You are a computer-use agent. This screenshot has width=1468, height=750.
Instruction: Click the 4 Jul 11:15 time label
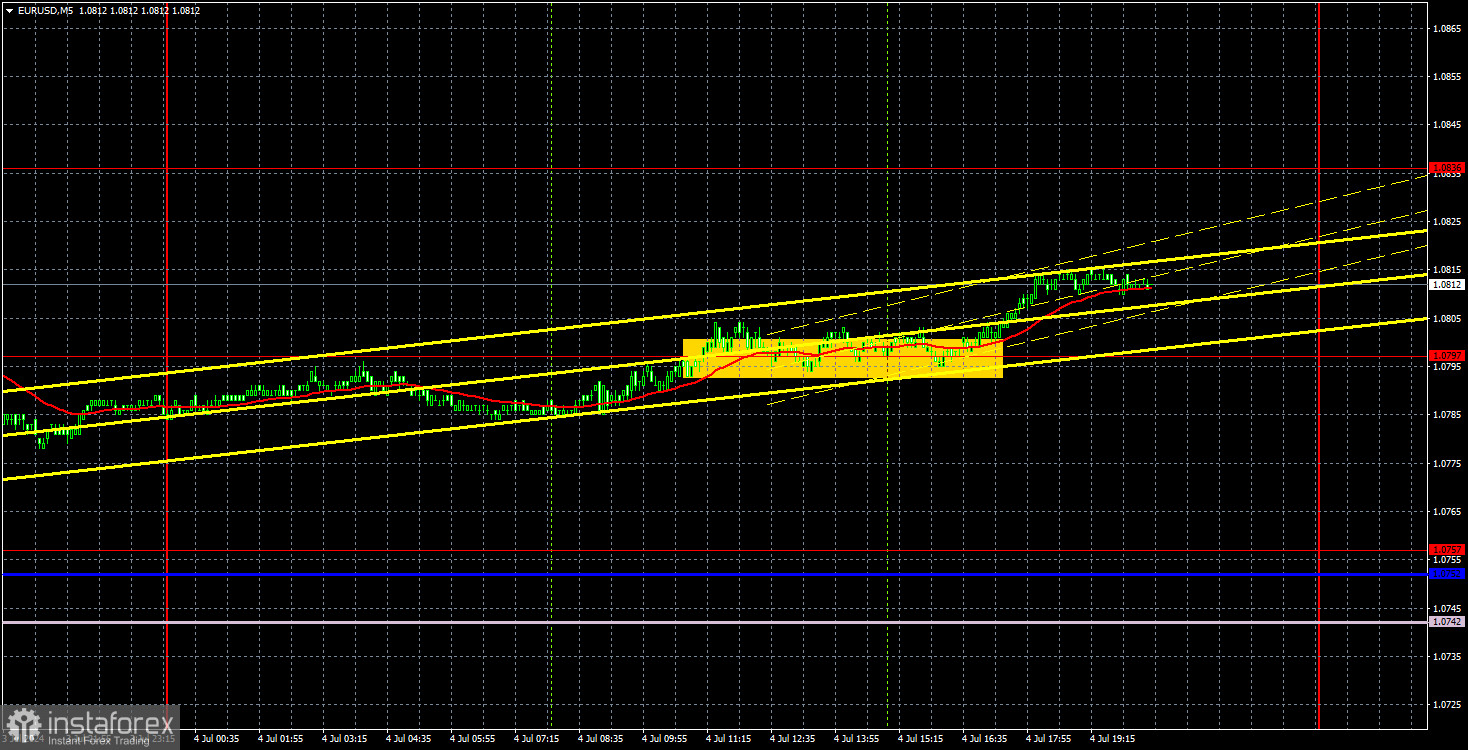click(x=729, y=739)
